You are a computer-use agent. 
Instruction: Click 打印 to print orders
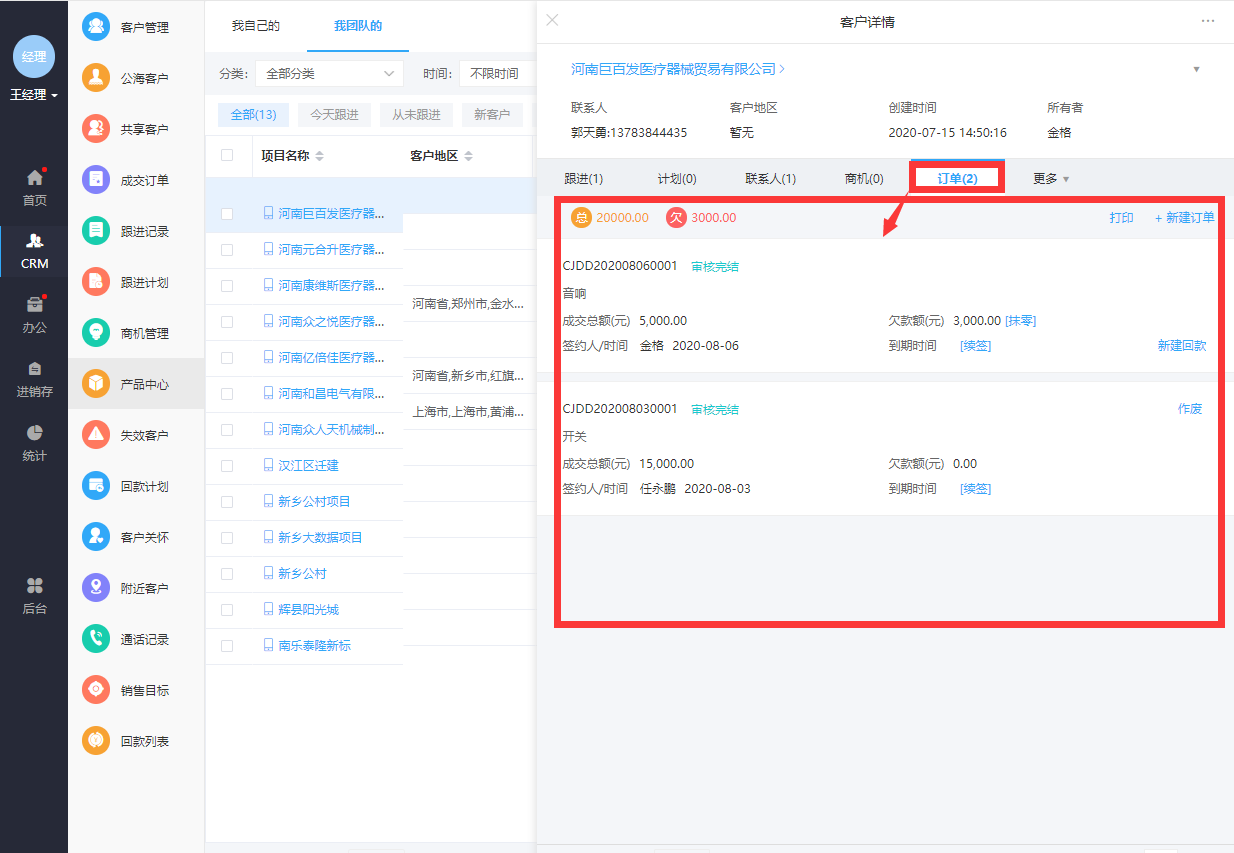tap(1122, 218)
